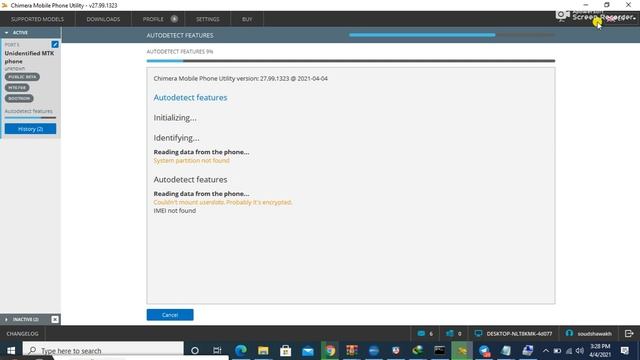
Task: Click the 'IMEI not found' log line
Action: [175, 211]
